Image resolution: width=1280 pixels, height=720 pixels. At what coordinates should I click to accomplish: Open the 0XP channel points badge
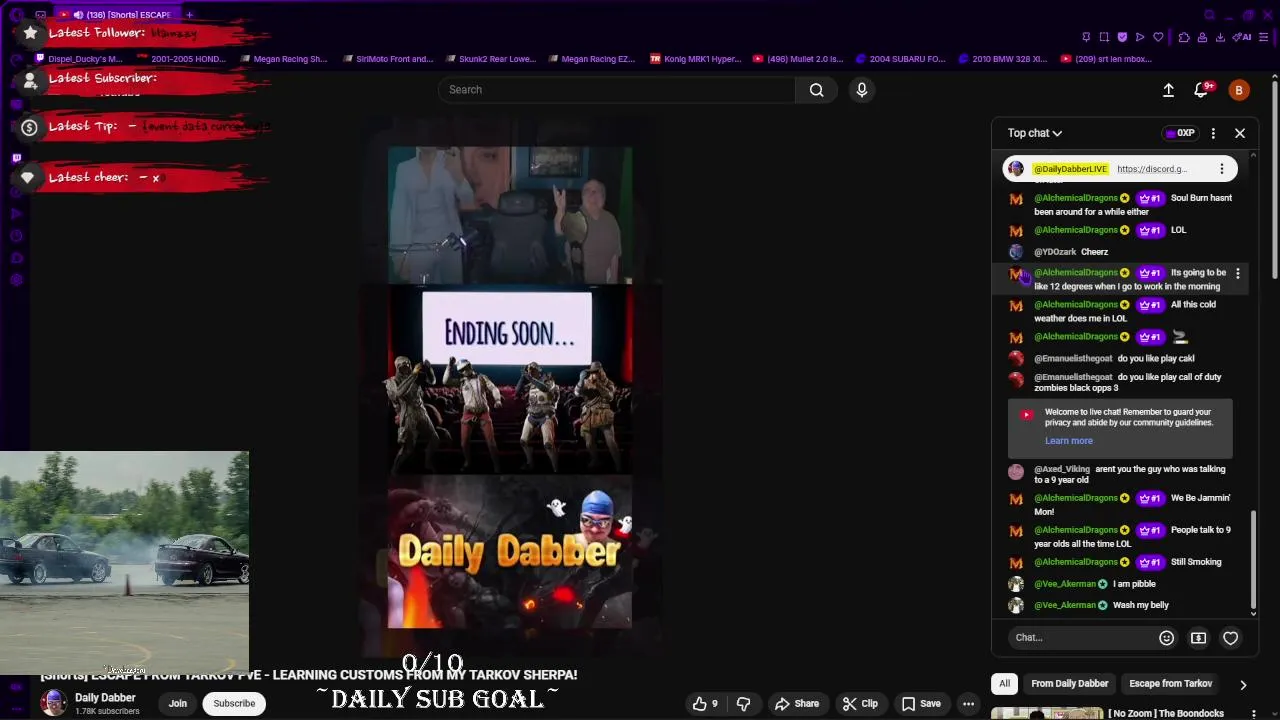click(1180, 133)
